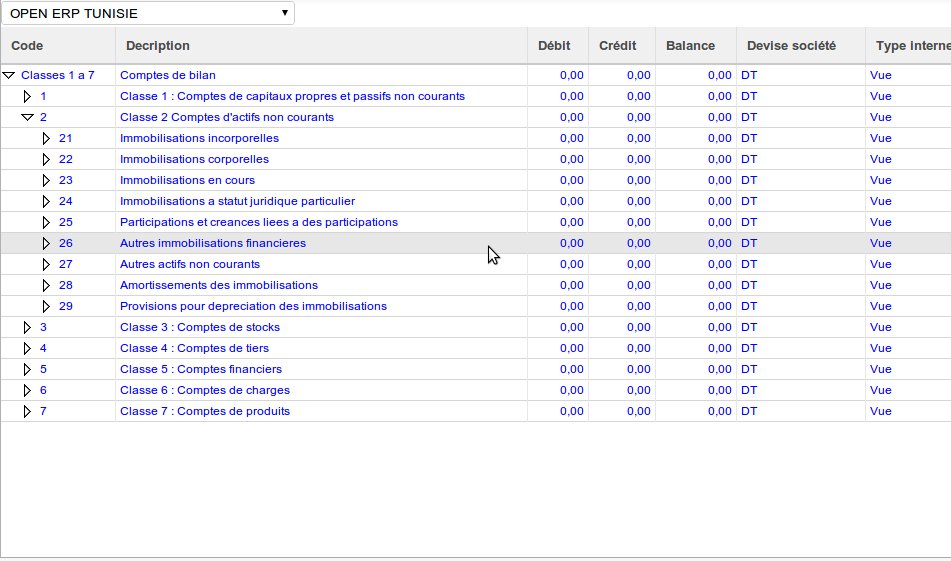Screen dimensions: 951x561
Task: Expand account 26 disclosure triangle
Action: pos(46,243)
